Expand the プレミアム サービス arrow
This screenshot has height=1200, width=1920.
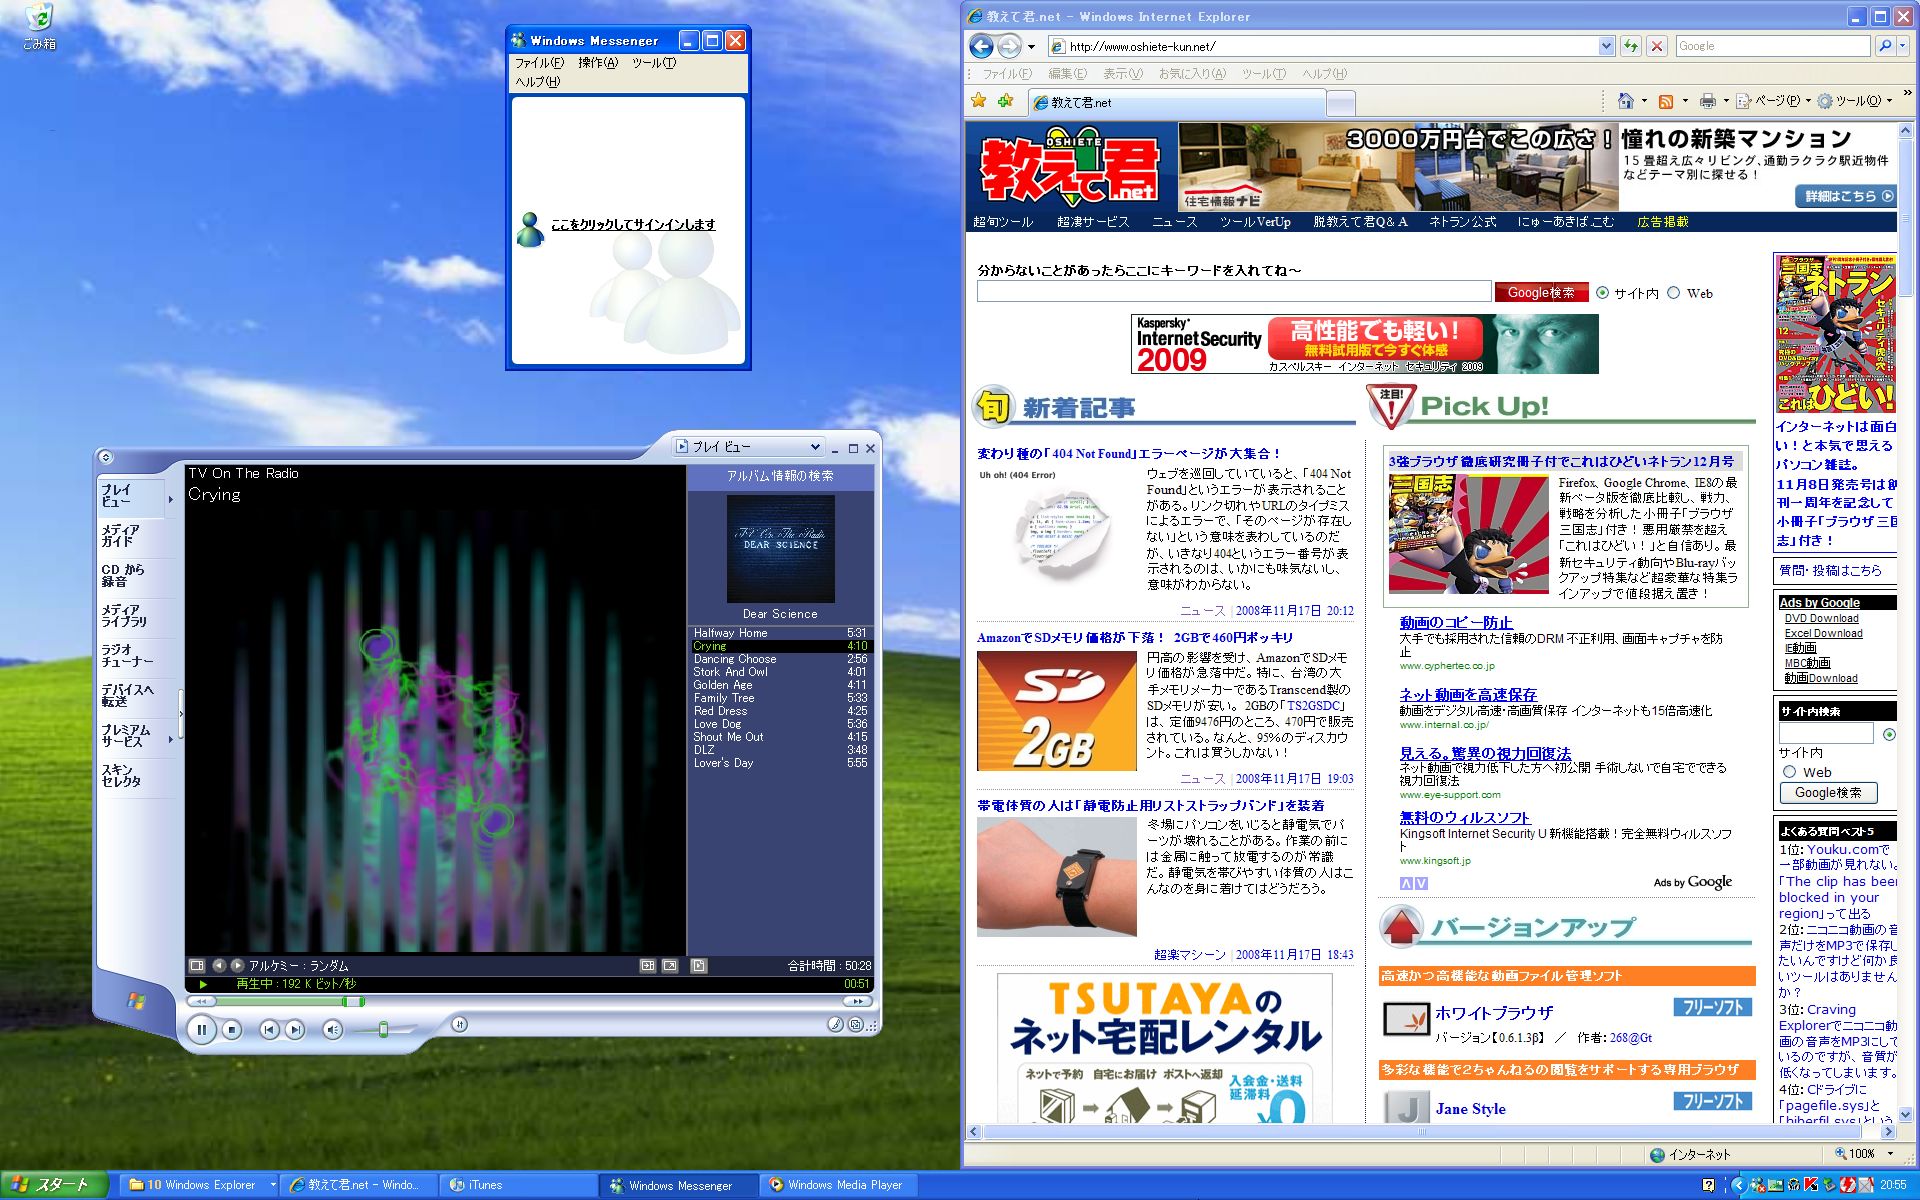click(x=171, y=739)
